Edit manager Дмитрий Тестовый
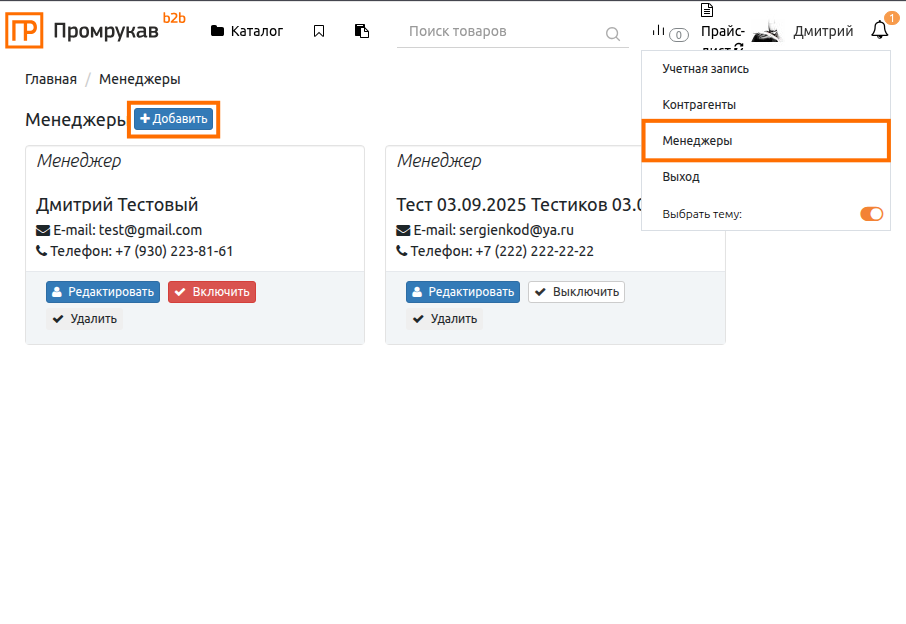The width and height of the screenshot is (906, 624). point(102,292)
